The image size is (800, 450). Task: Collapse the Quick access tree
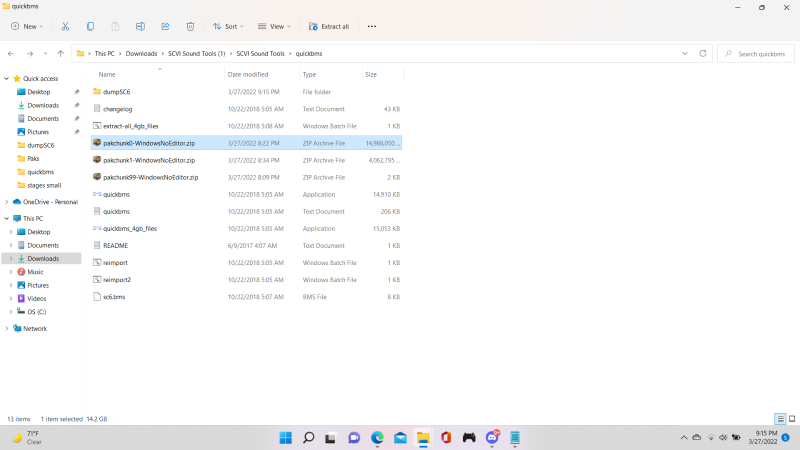7,79
